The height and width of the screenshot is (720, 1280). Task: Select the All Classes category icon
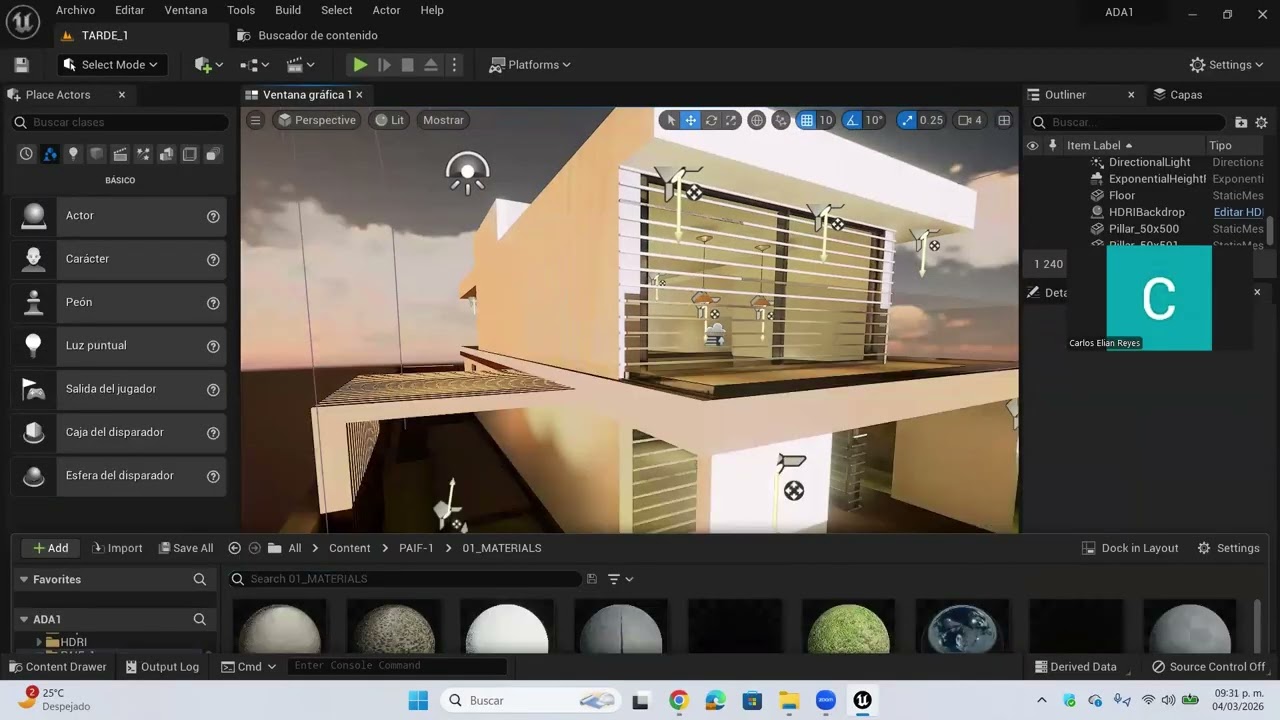point(212,154)
